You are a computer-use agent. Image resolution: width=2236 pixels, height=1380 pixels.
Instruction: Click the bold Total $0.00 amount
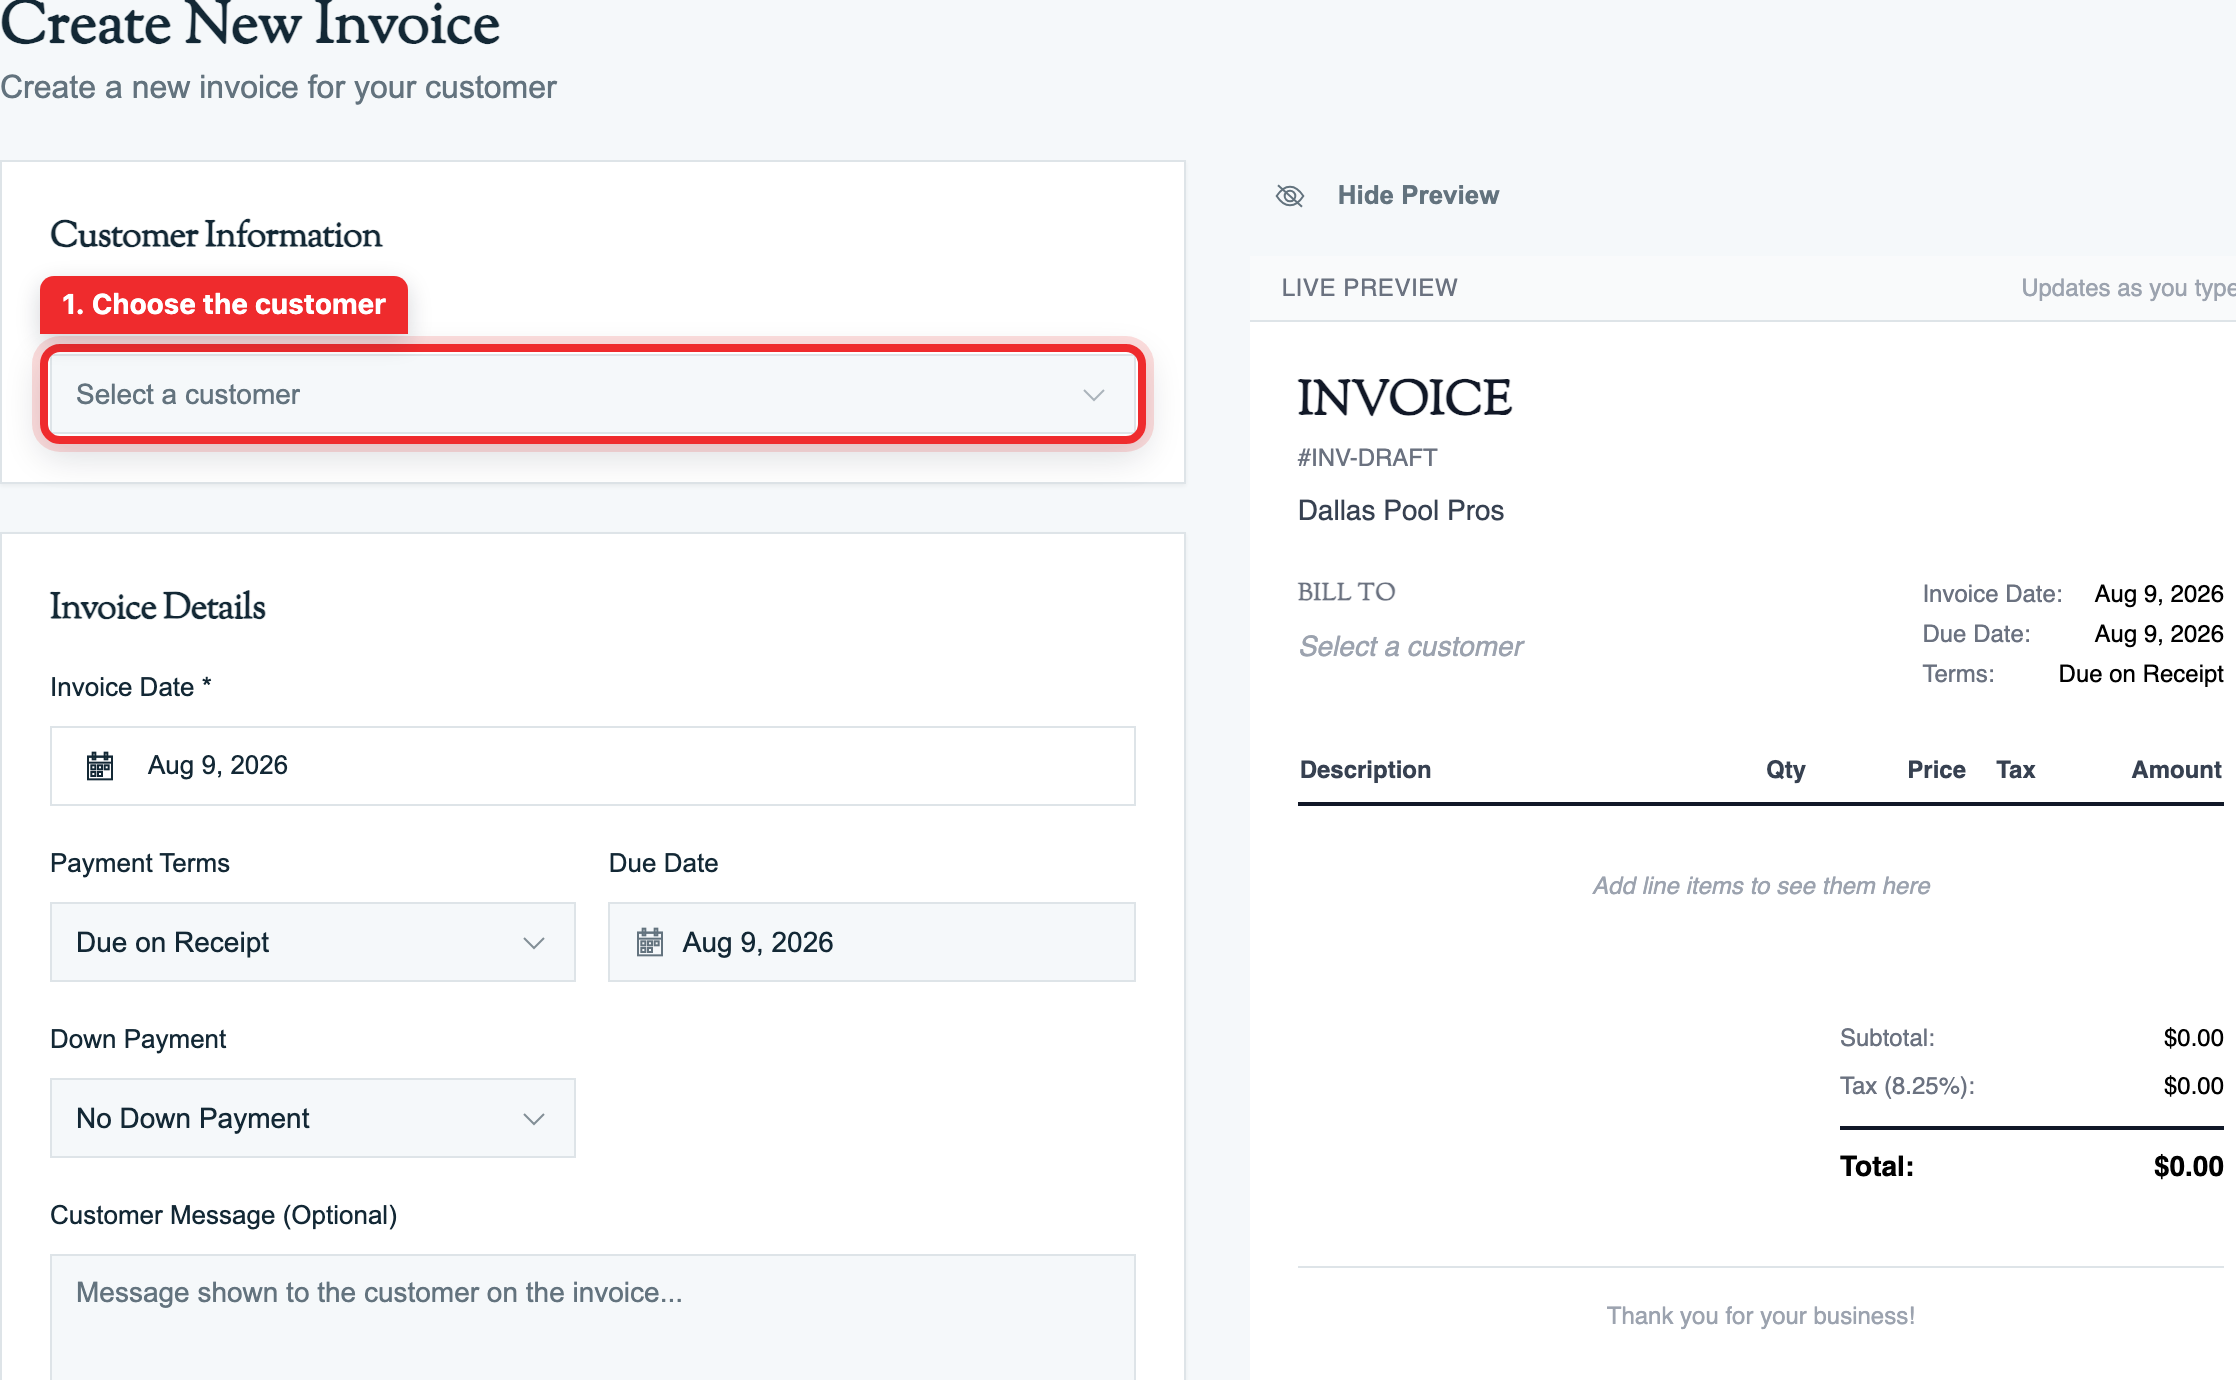[x=2188, y=1167]
